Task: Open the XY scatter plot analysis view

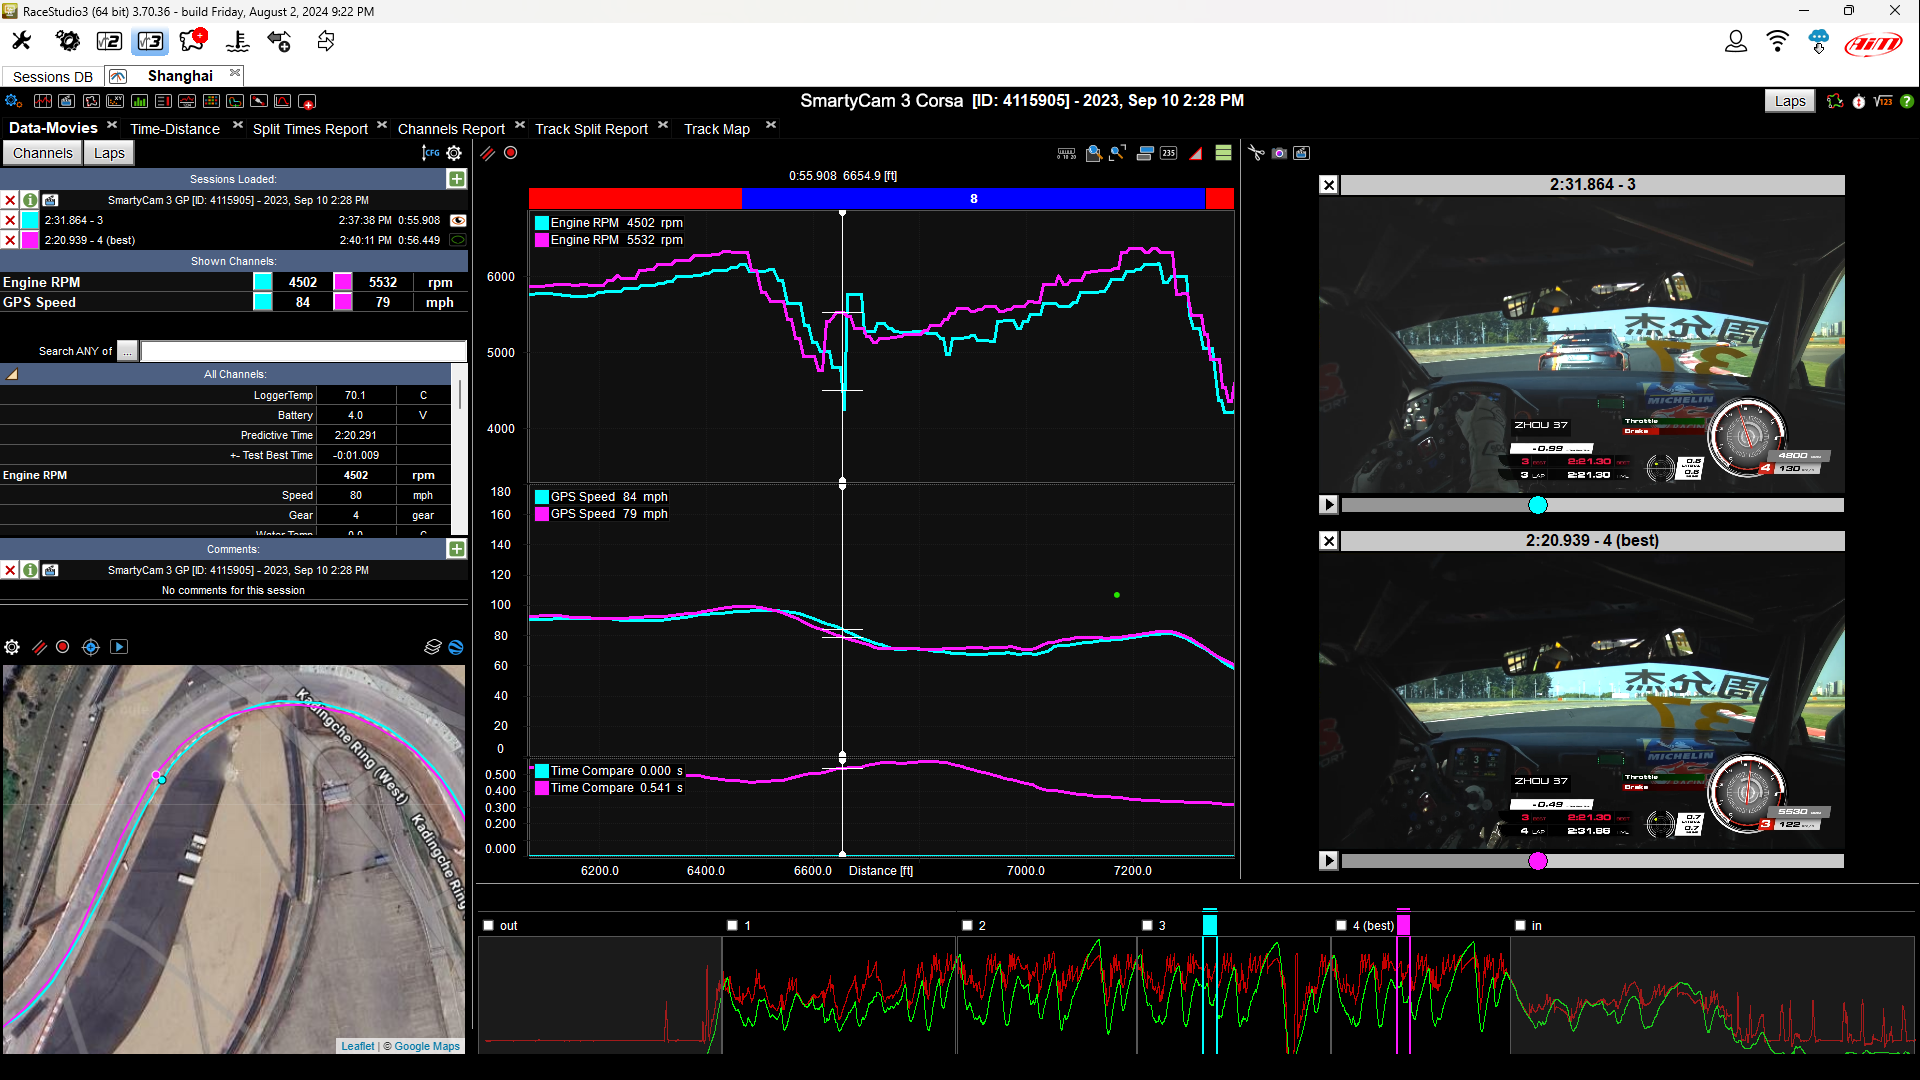Action: pos(114,101)
